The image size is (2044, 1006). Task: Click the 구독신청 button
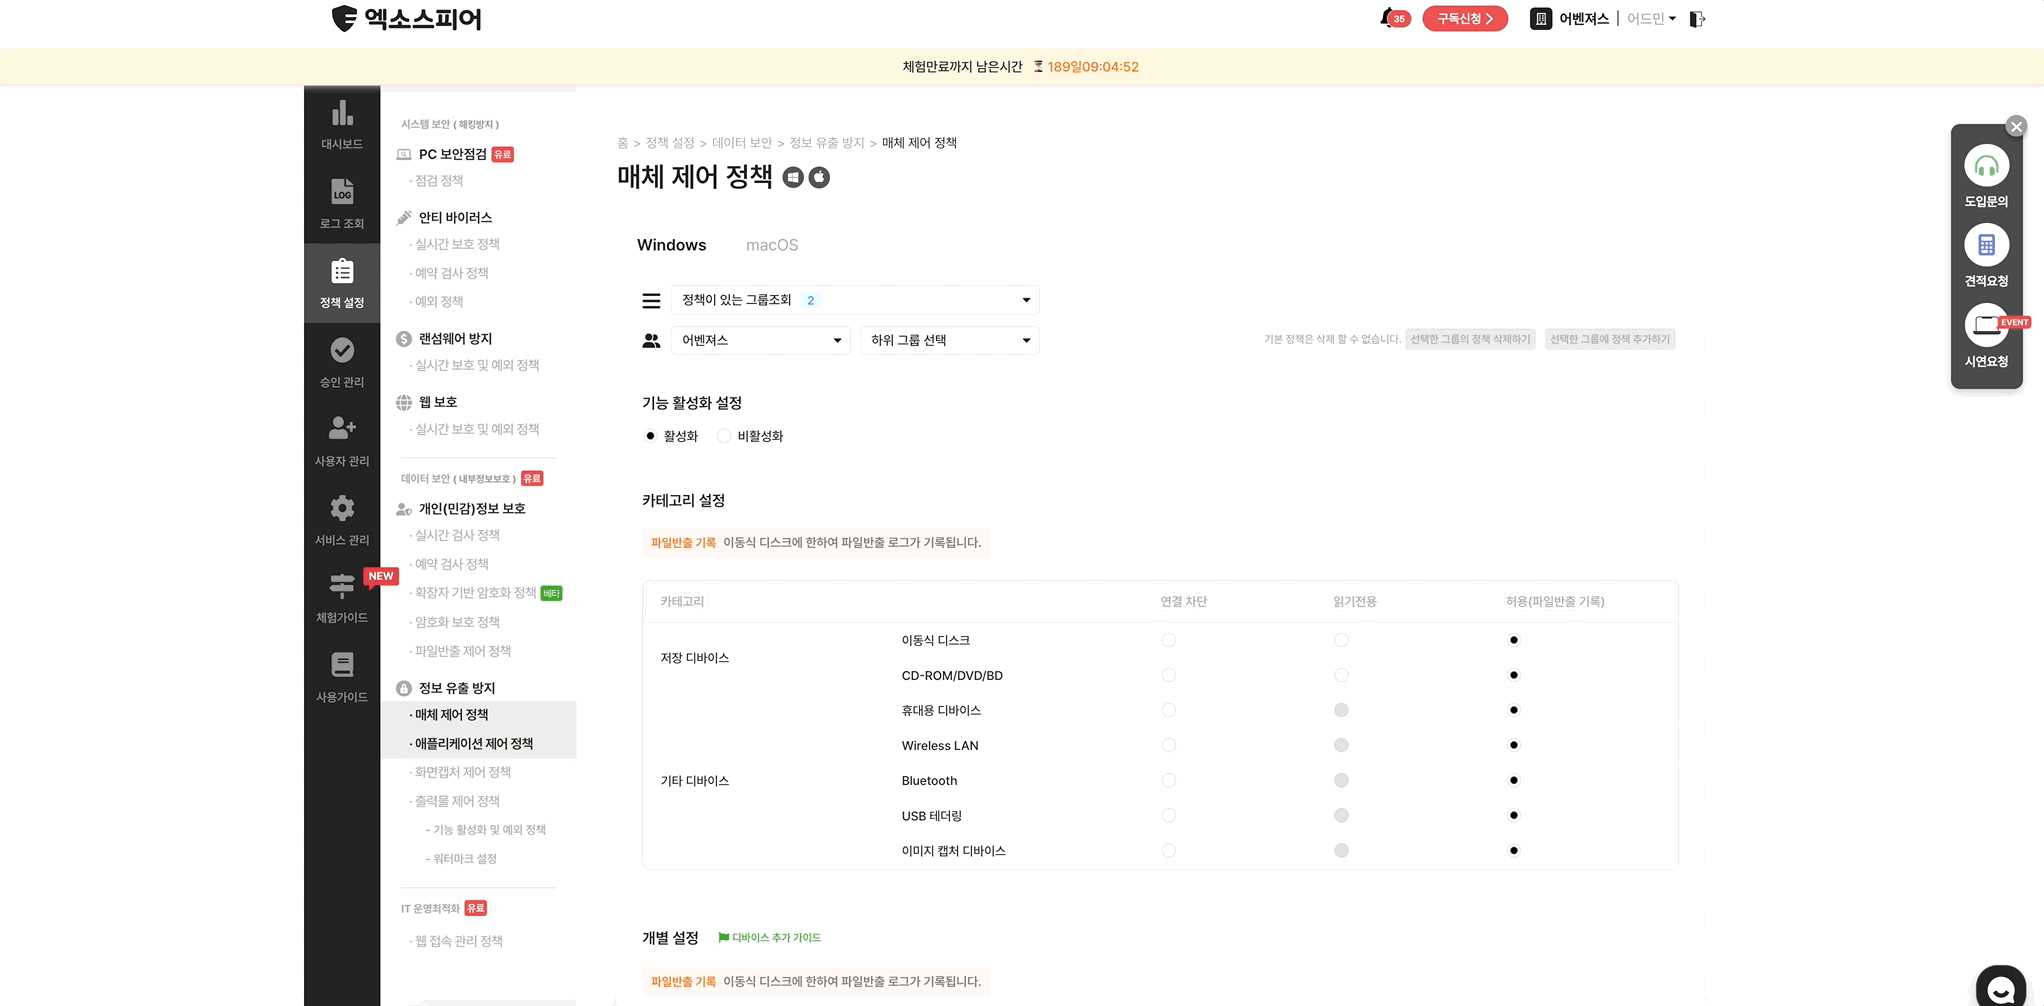click(x=1464, y=18)
